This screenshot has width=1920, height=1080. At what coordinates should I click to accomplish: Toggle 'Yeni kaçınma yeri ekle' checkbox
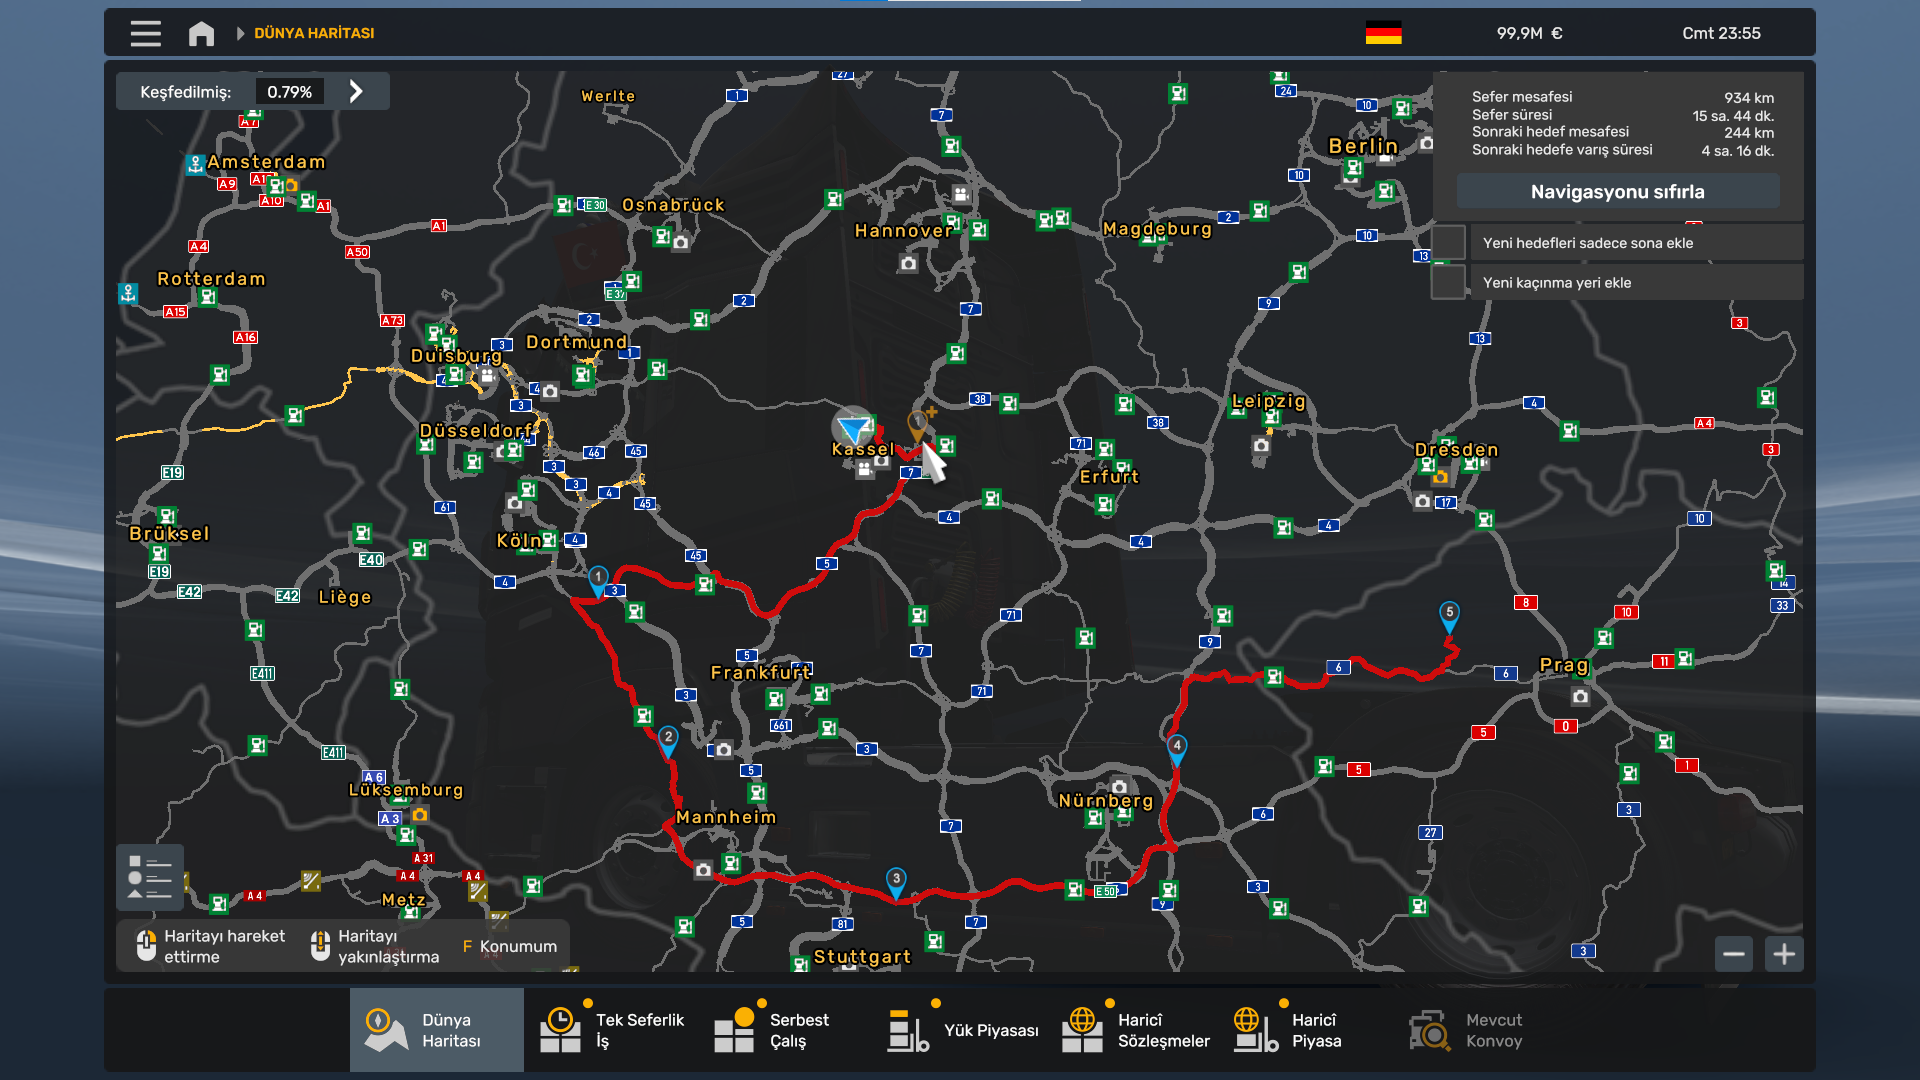(1449, 283)
